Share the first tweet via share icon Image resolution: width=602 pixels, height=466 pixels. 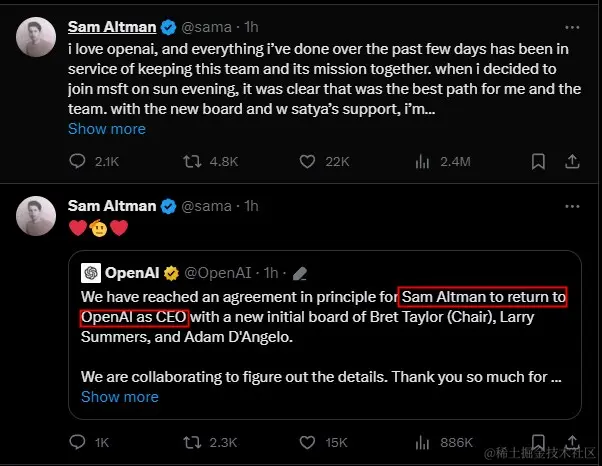[573, 161]
